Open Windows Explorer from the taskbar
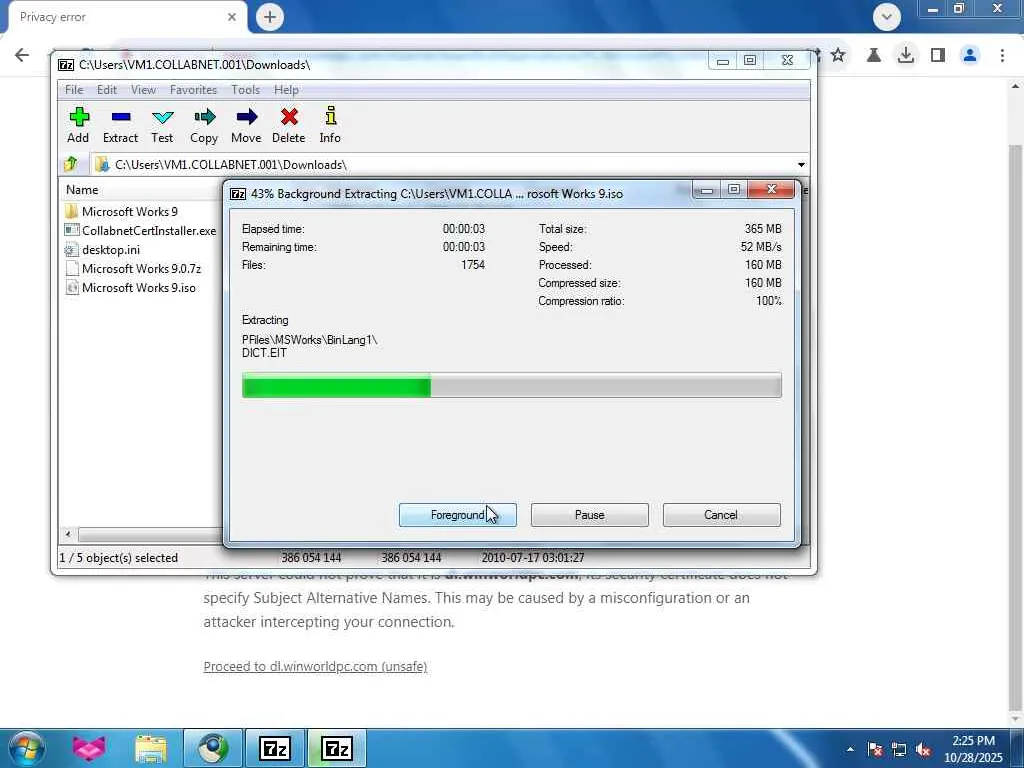This screenshot has height=768, width=1024. pyautogui.click(x=152, y=748)
